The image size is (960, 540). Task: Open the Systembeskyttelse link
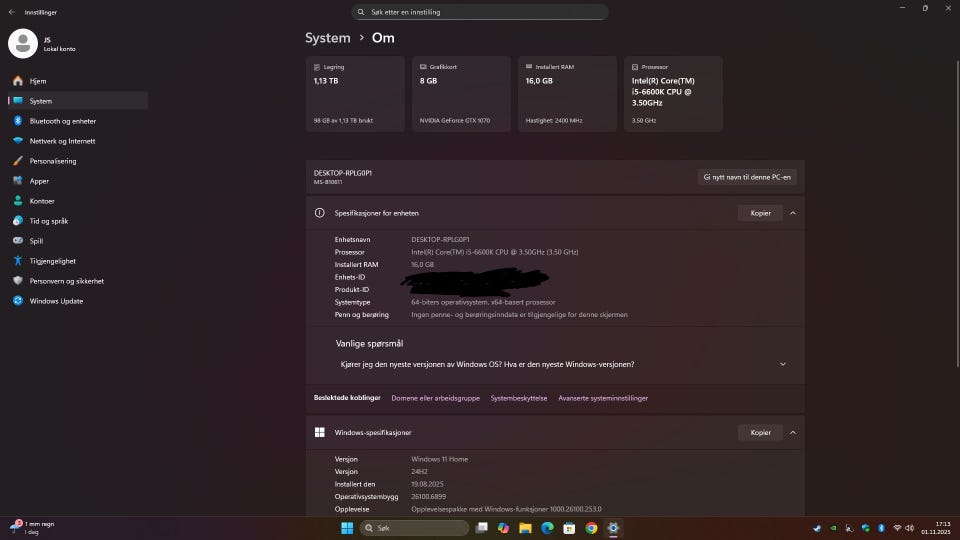(519, 398)
